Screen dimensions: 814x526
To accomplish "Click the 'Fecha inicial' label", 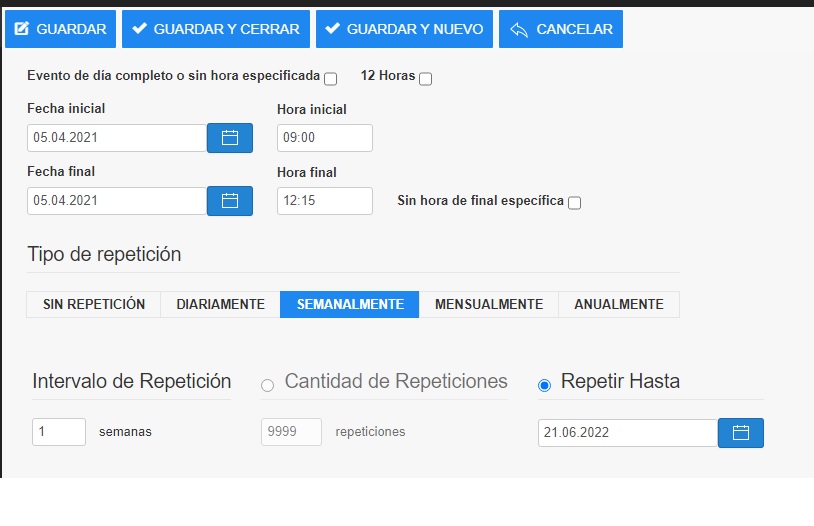I will point(66,109).
